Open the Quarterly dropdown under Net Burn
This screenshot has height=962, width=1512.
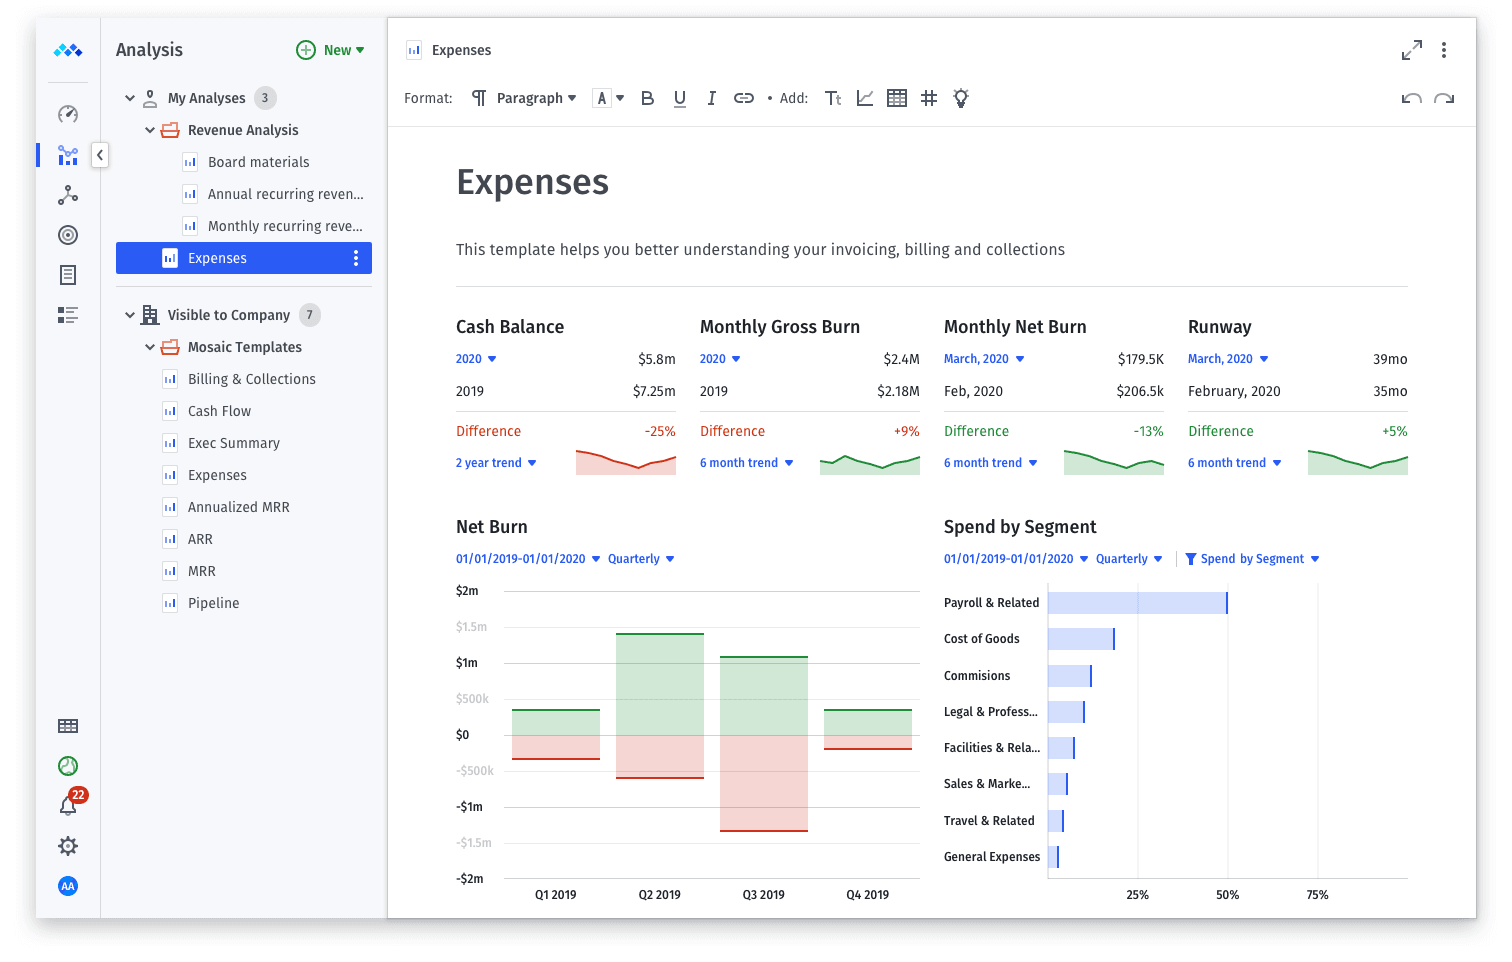tap(641, 558)
